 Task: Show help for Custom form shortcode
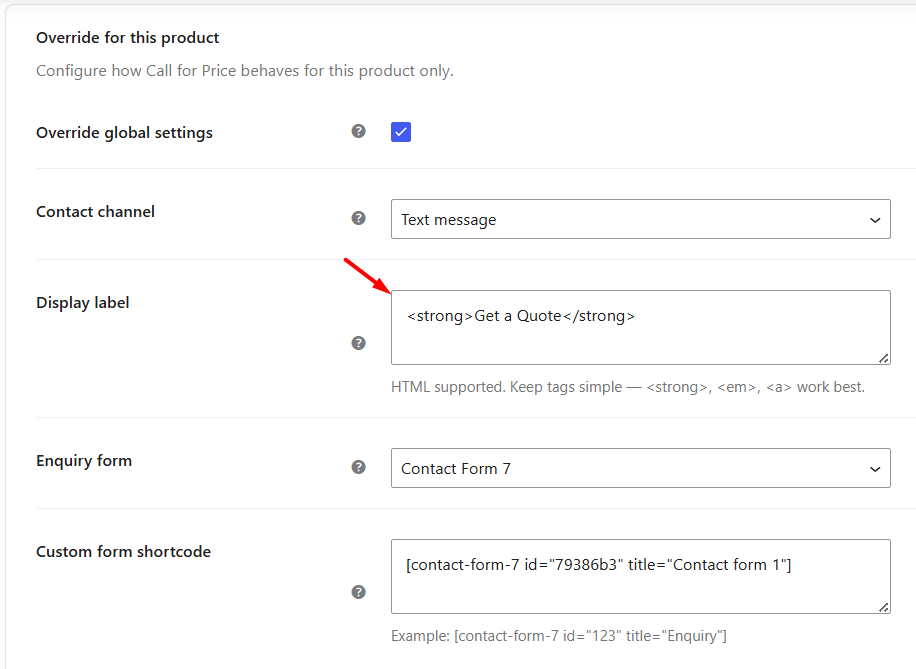[358, 592]
